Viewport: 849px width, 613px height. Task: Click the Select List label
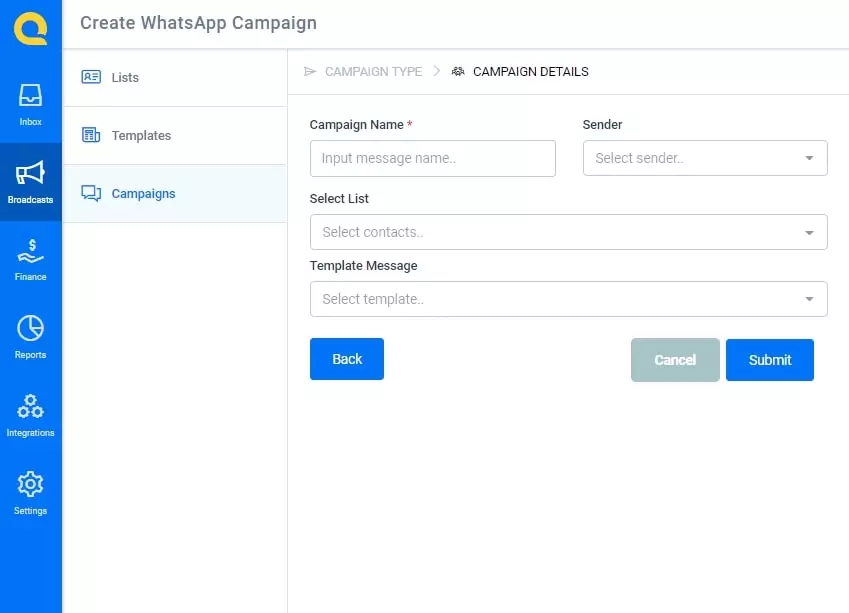pyautogui.click(x=339, y=199)
